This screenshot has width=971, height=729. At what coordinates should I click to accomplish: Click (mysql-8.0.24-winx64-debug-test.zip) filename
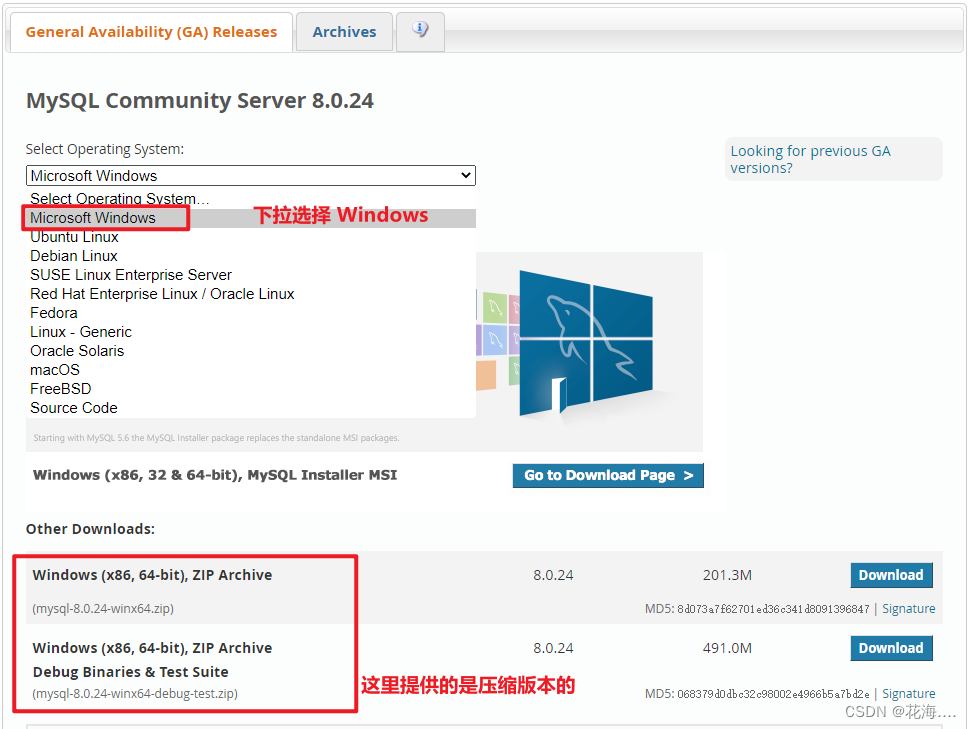135,694
